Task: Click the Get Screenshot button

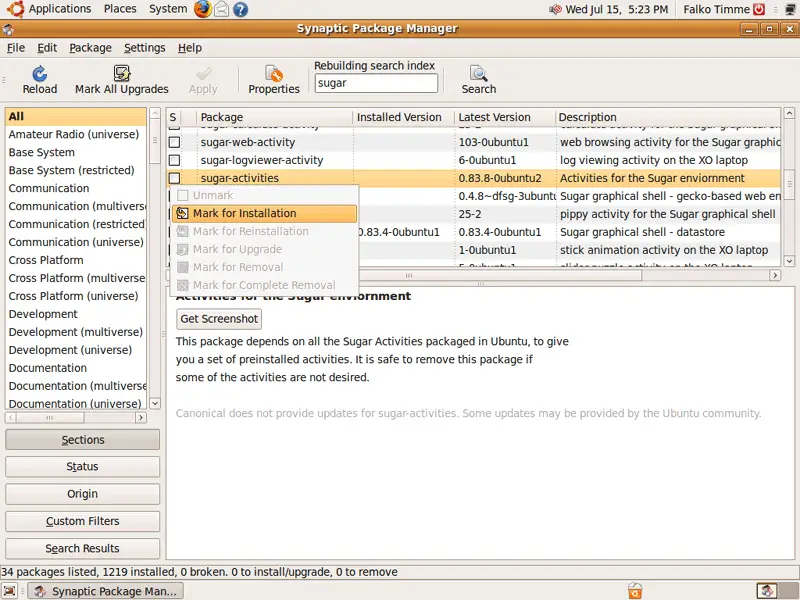Action: 219,319
